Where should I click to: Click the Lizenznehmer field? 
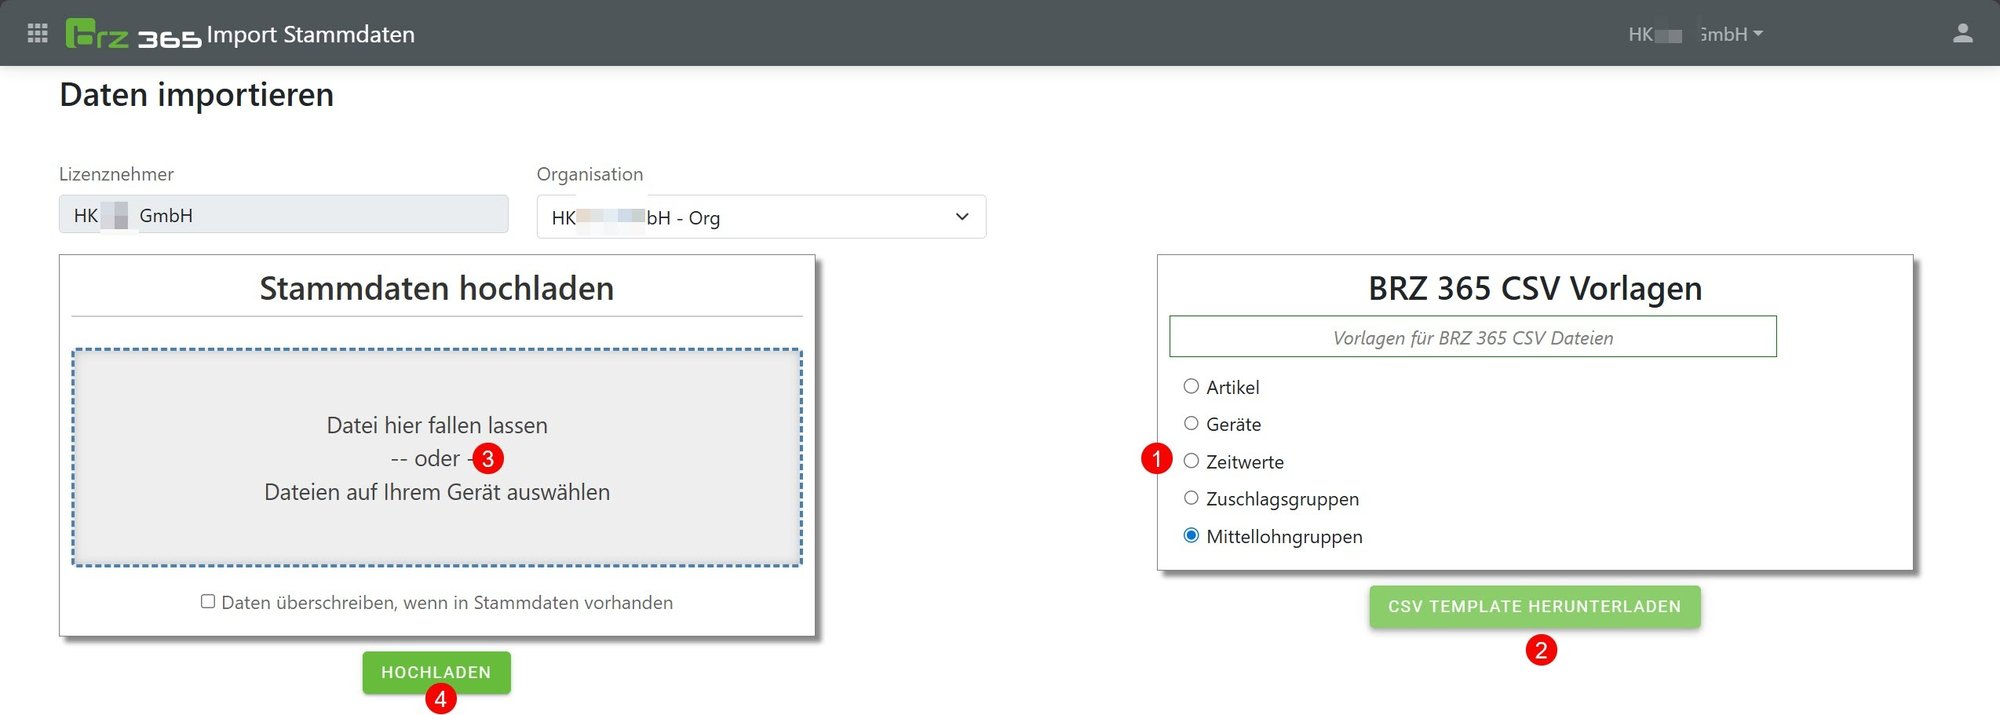point(283,215)
